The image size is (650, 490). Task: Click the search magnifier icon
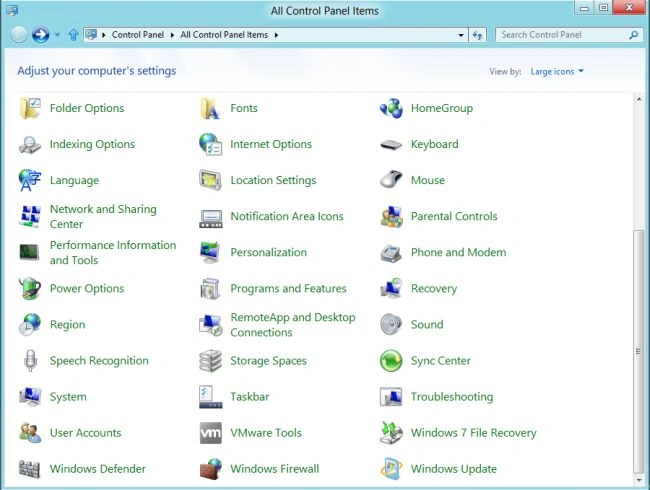pyautogui.click(x=633, y=35)
